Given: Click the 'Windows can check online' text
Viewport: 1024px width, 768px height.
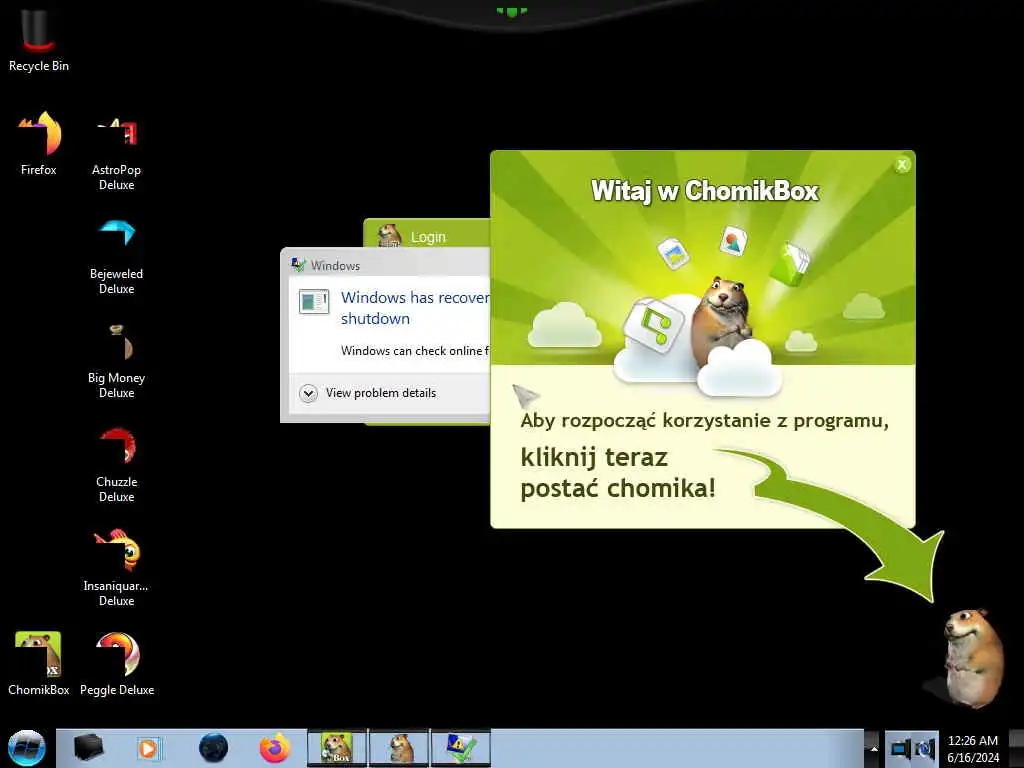Looking at the screenshot, I should (x=415, y=351).
